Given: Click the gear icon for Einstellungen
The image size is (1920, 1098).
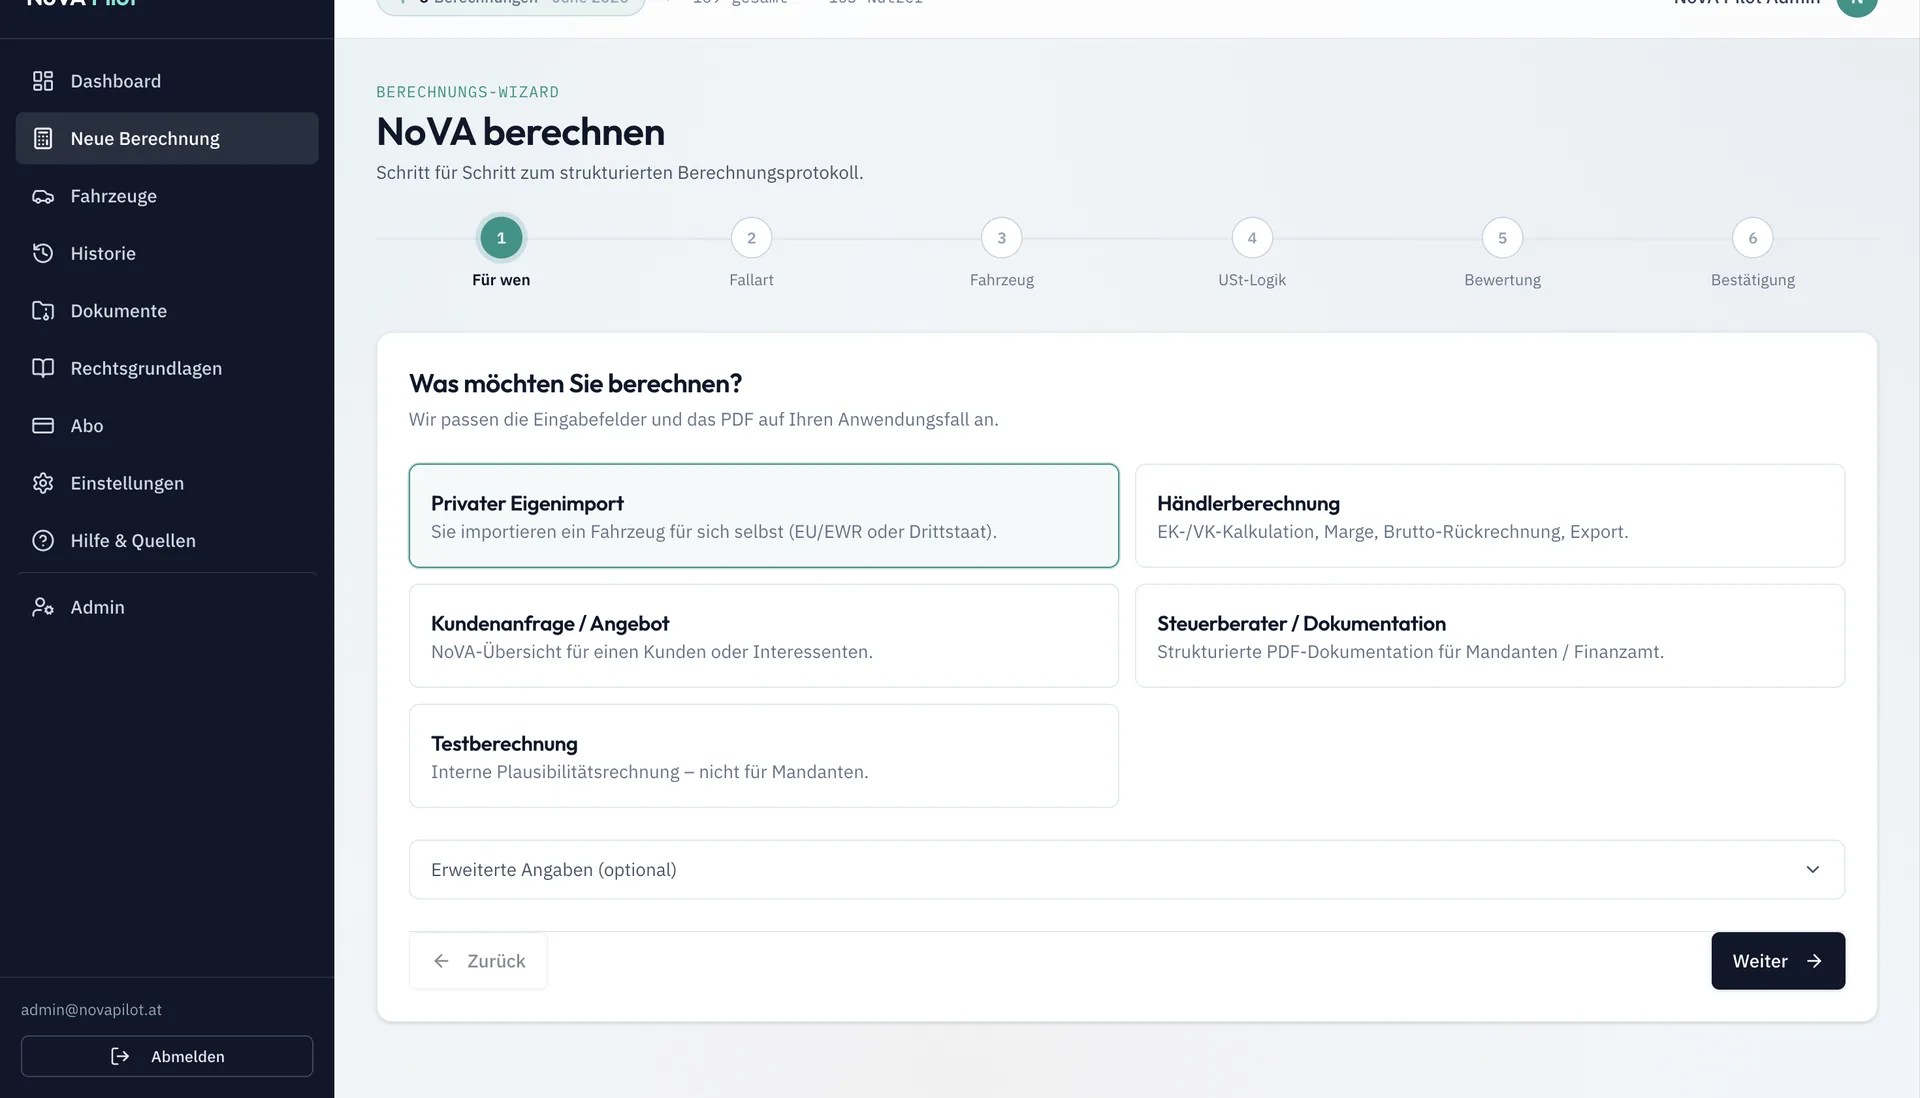Looking at the screenshot, I should [x=42, y=483].
